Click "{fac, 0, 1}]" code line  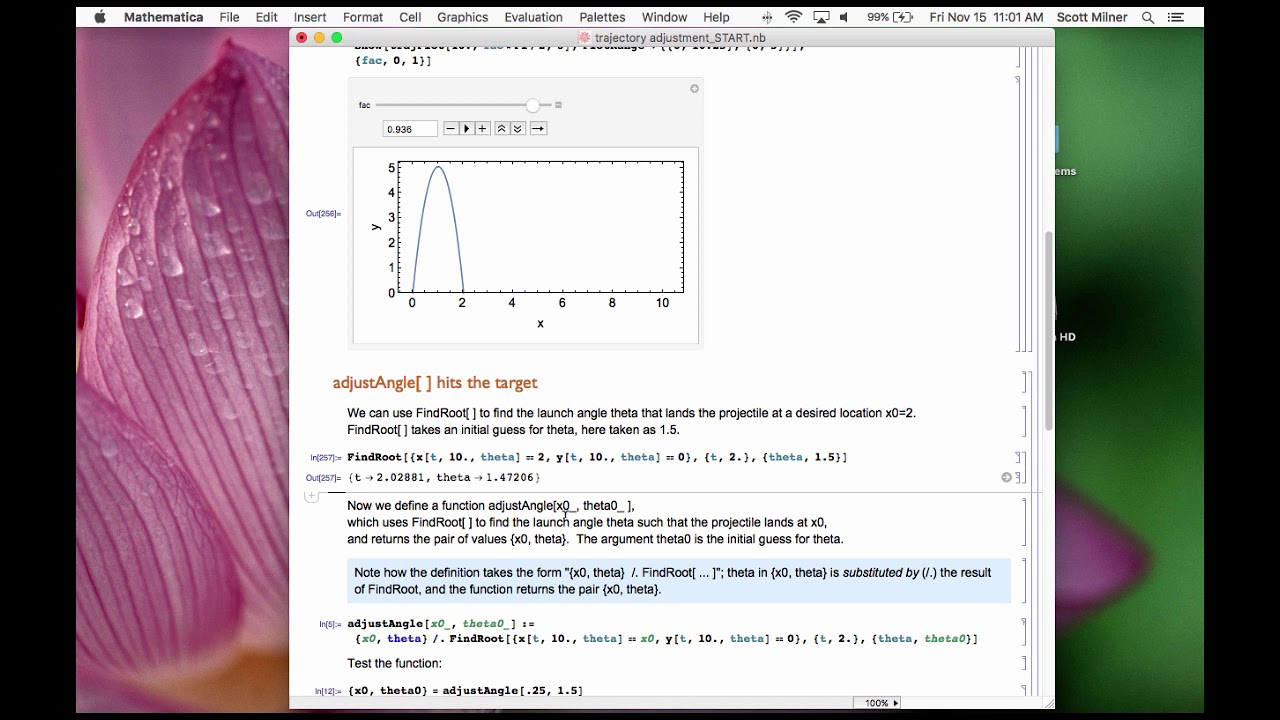pyautogui.click(x=393, y=61)
